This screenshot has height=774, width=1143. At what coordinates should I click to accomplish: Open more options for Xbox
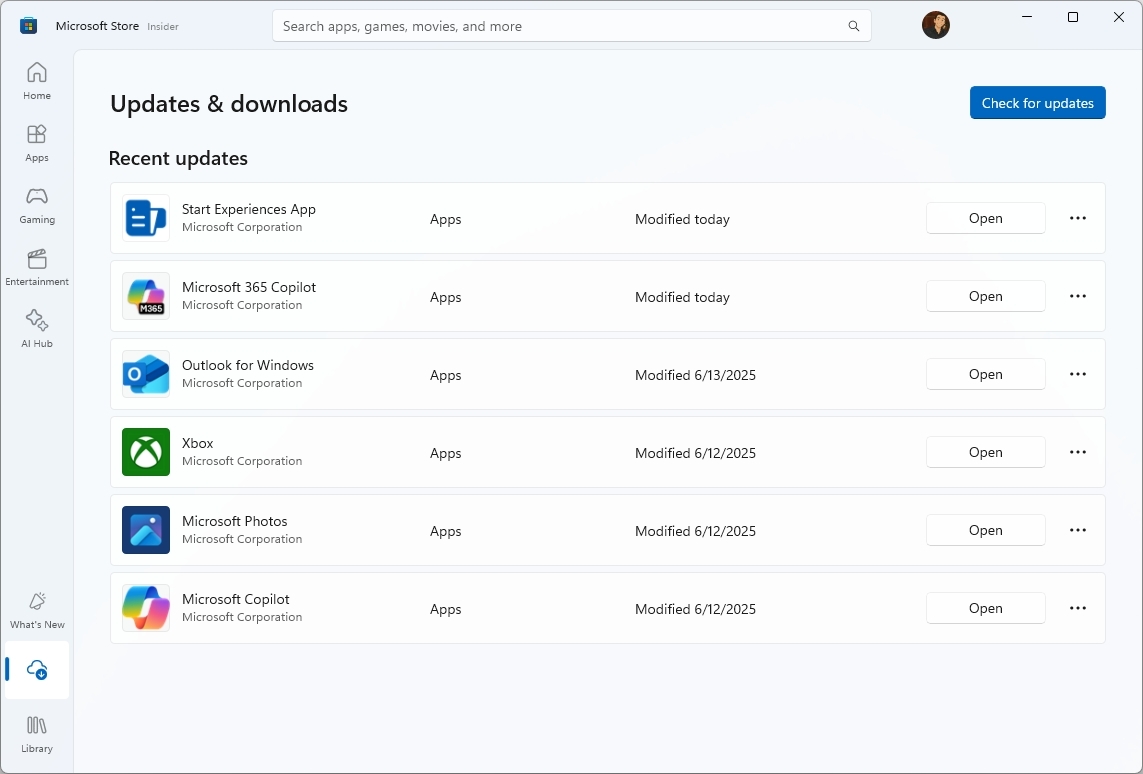point(1077,452)
